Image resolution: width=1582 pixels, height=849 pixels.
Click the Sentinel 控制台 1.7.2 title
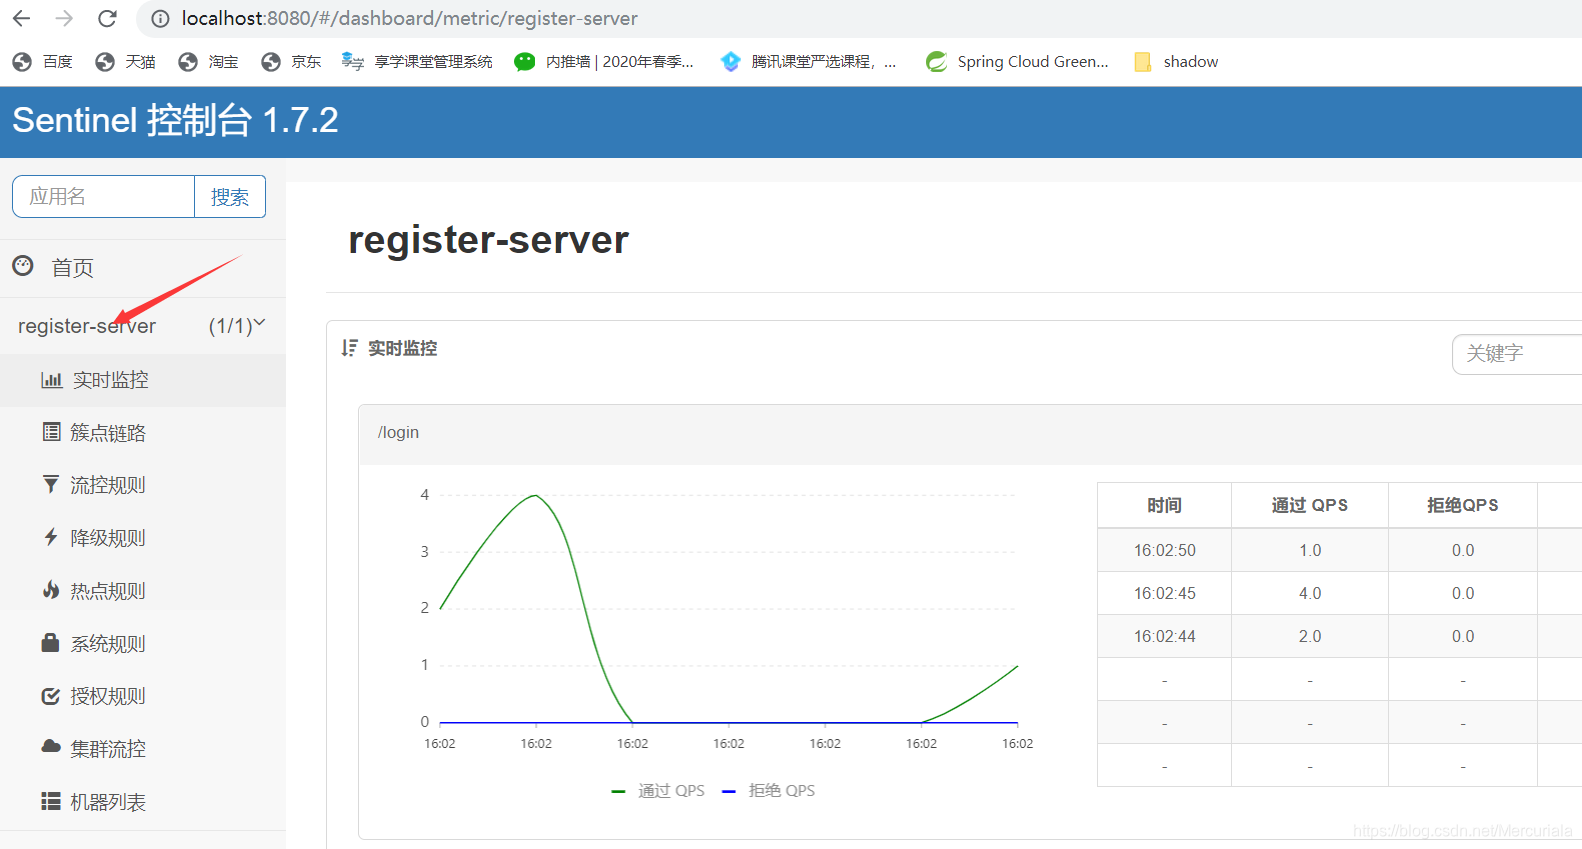click(175, 120)
